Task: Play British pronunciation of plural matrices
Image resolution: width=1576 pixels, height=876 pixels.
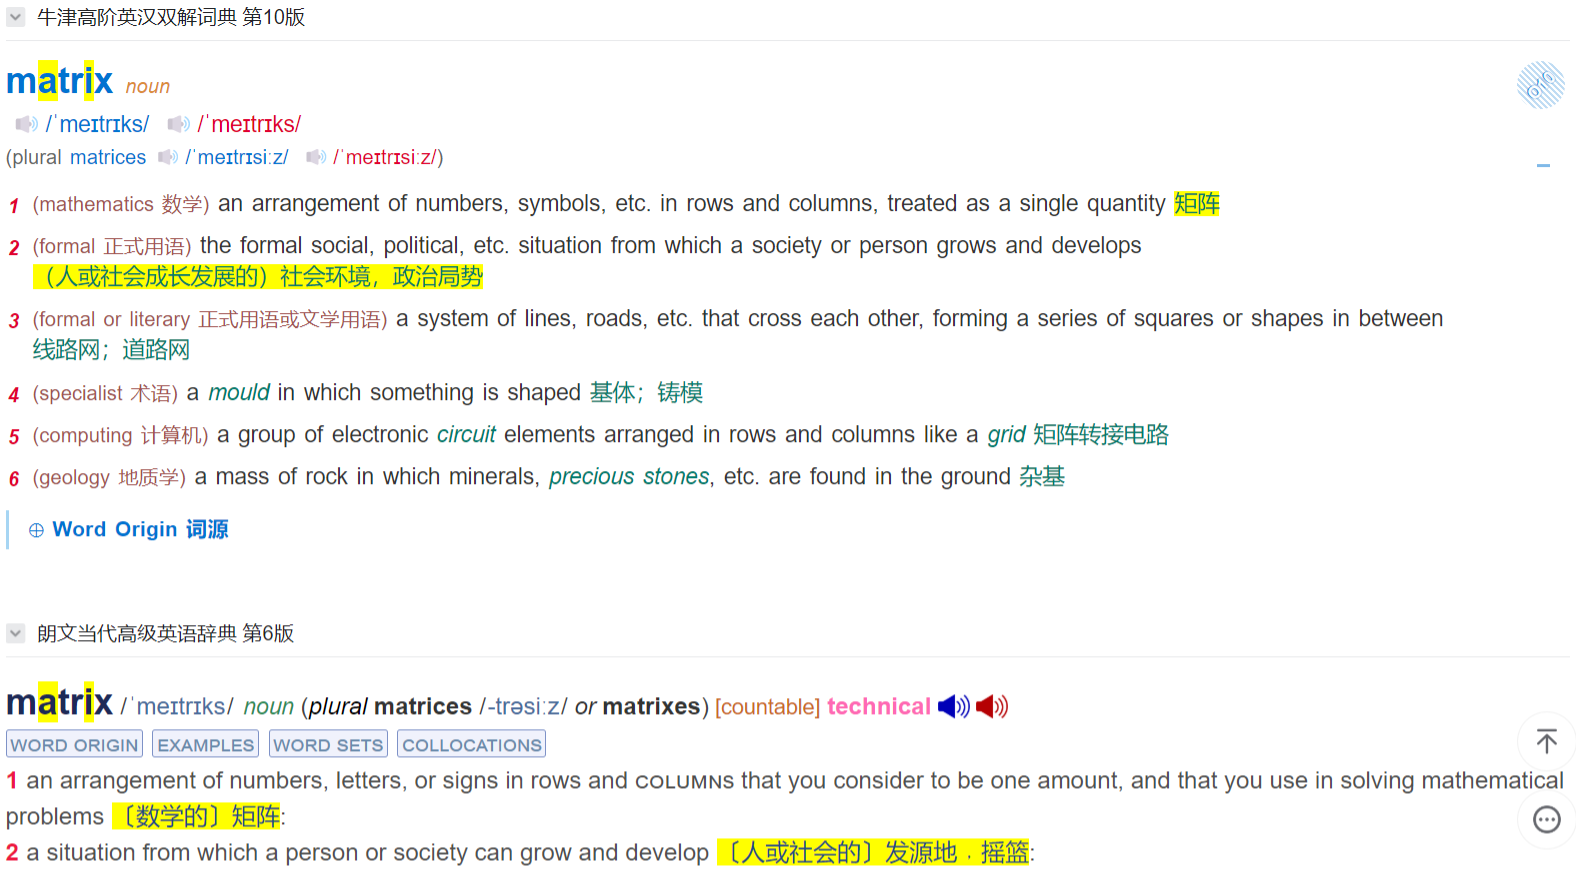Action: 167,157
